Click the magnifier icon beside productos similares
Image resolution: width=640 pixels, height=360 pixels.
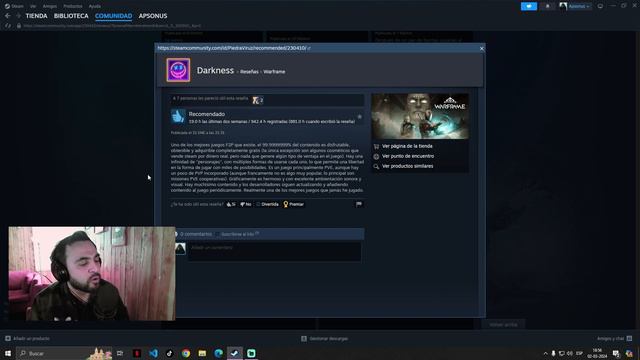coord(376,167)
